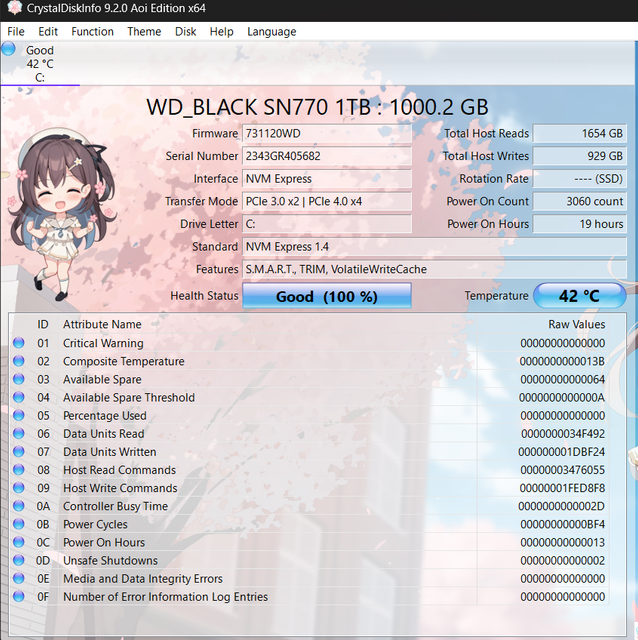Select the C: drive status orb
The width and height of the screenshot is (638, 640).
pos(8,49)
